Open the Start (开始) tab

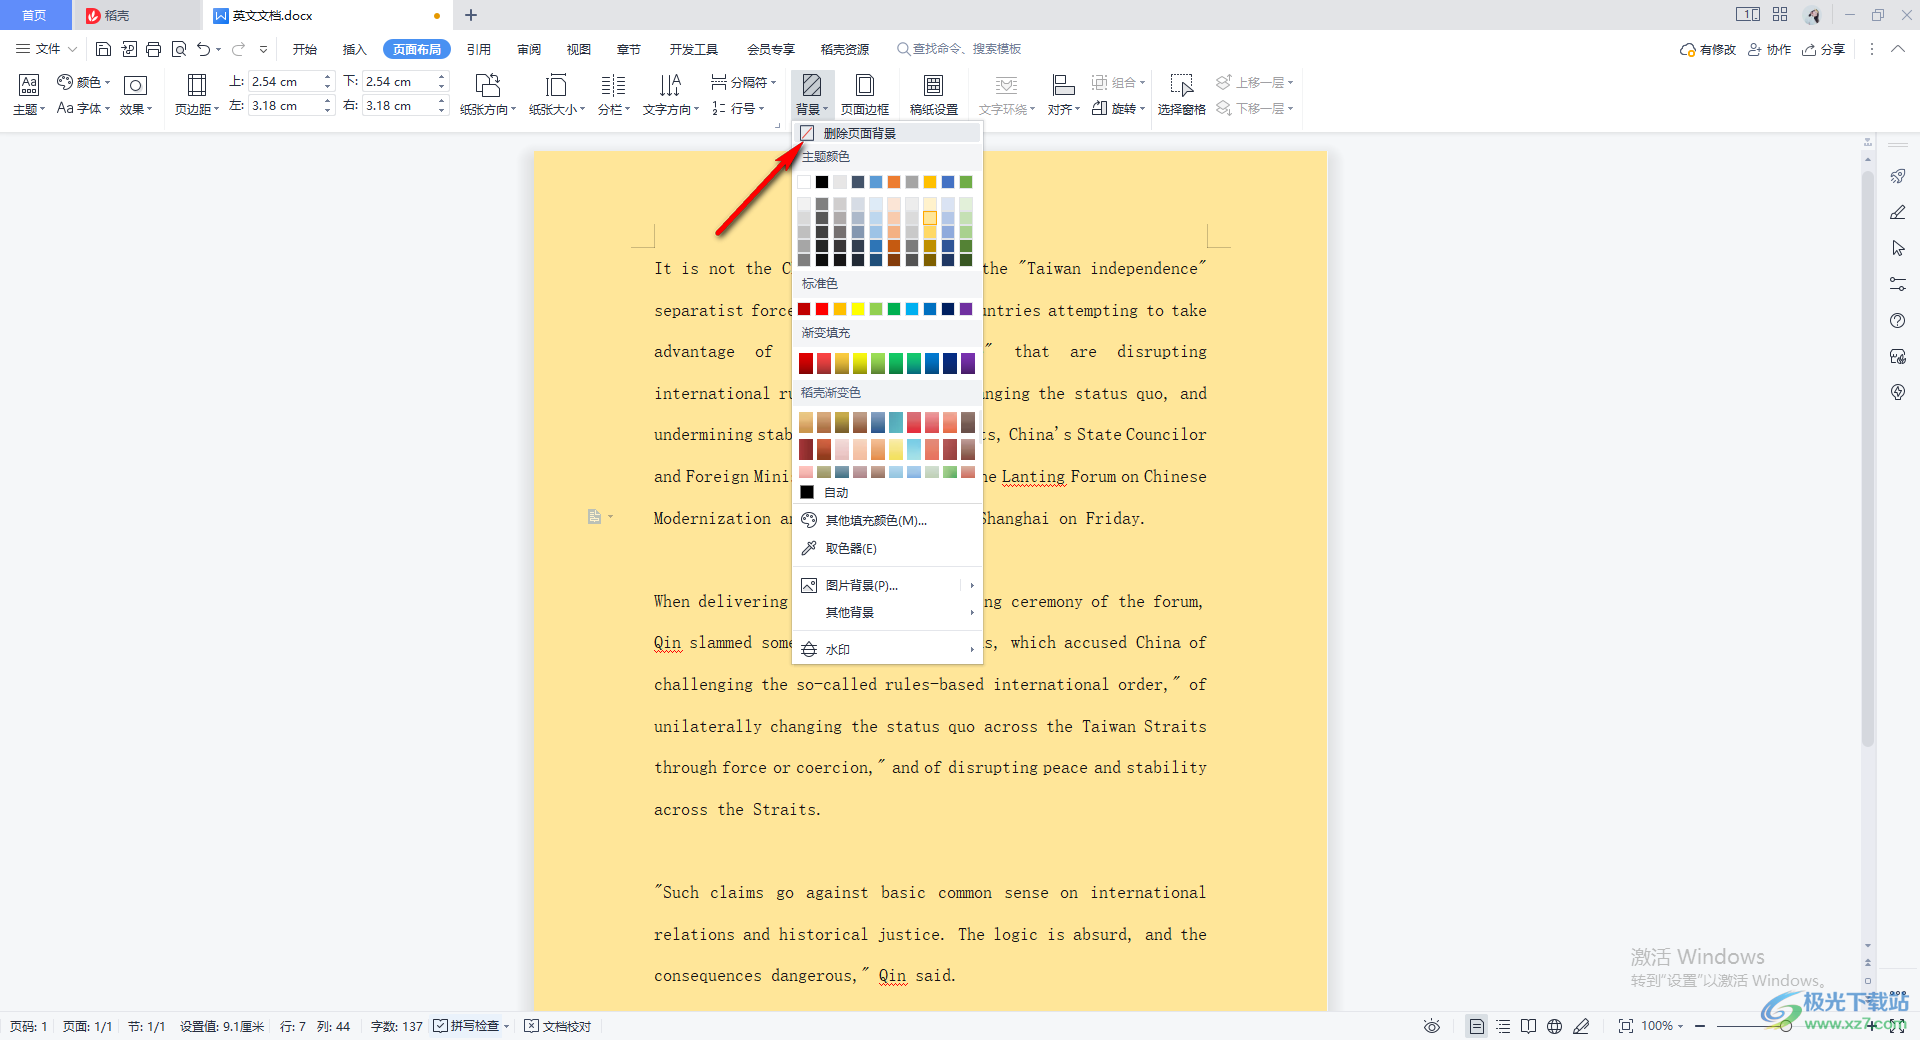pos(305,49)
